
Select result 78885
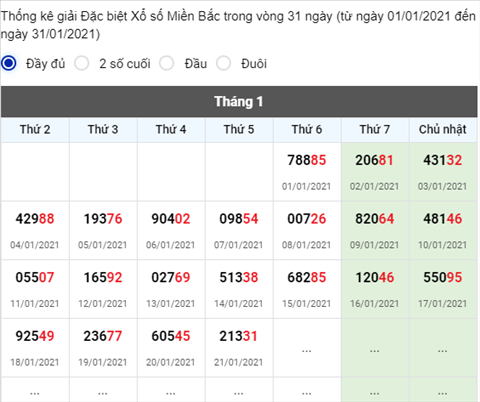tap(307, 160)
